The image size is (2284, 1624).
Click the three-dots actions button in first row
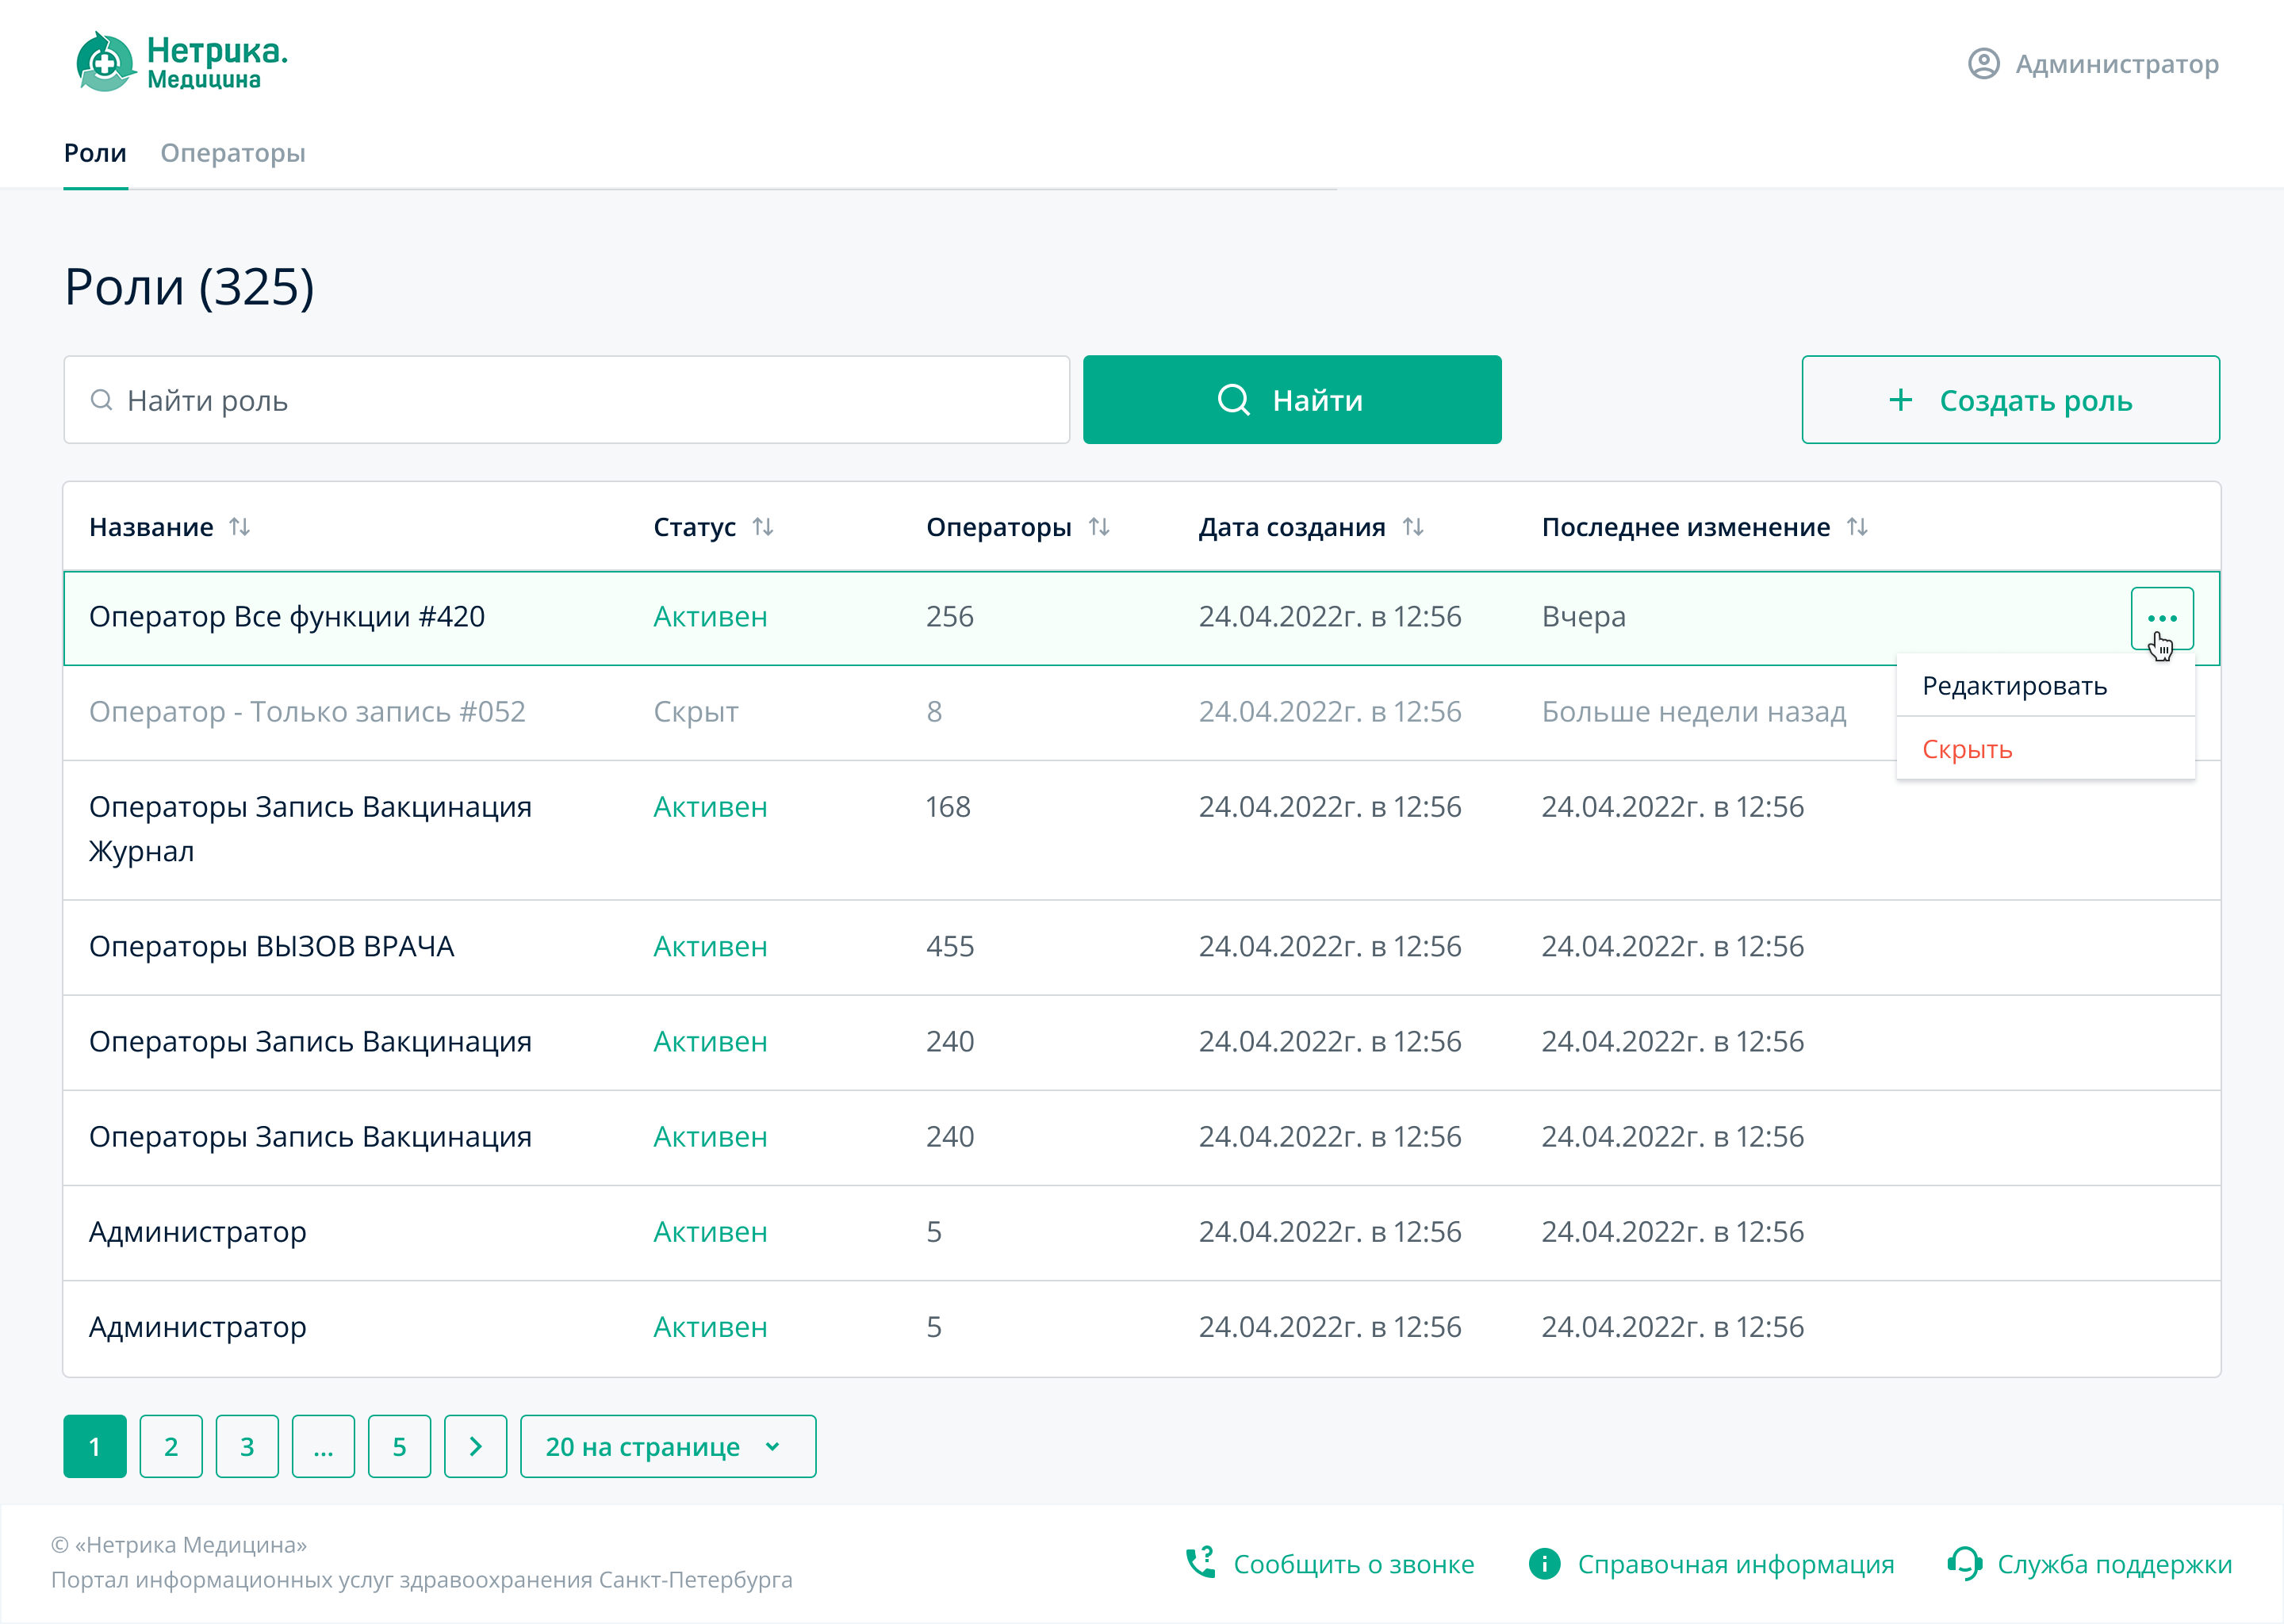pyautogui.click(x=2161, y=618)
